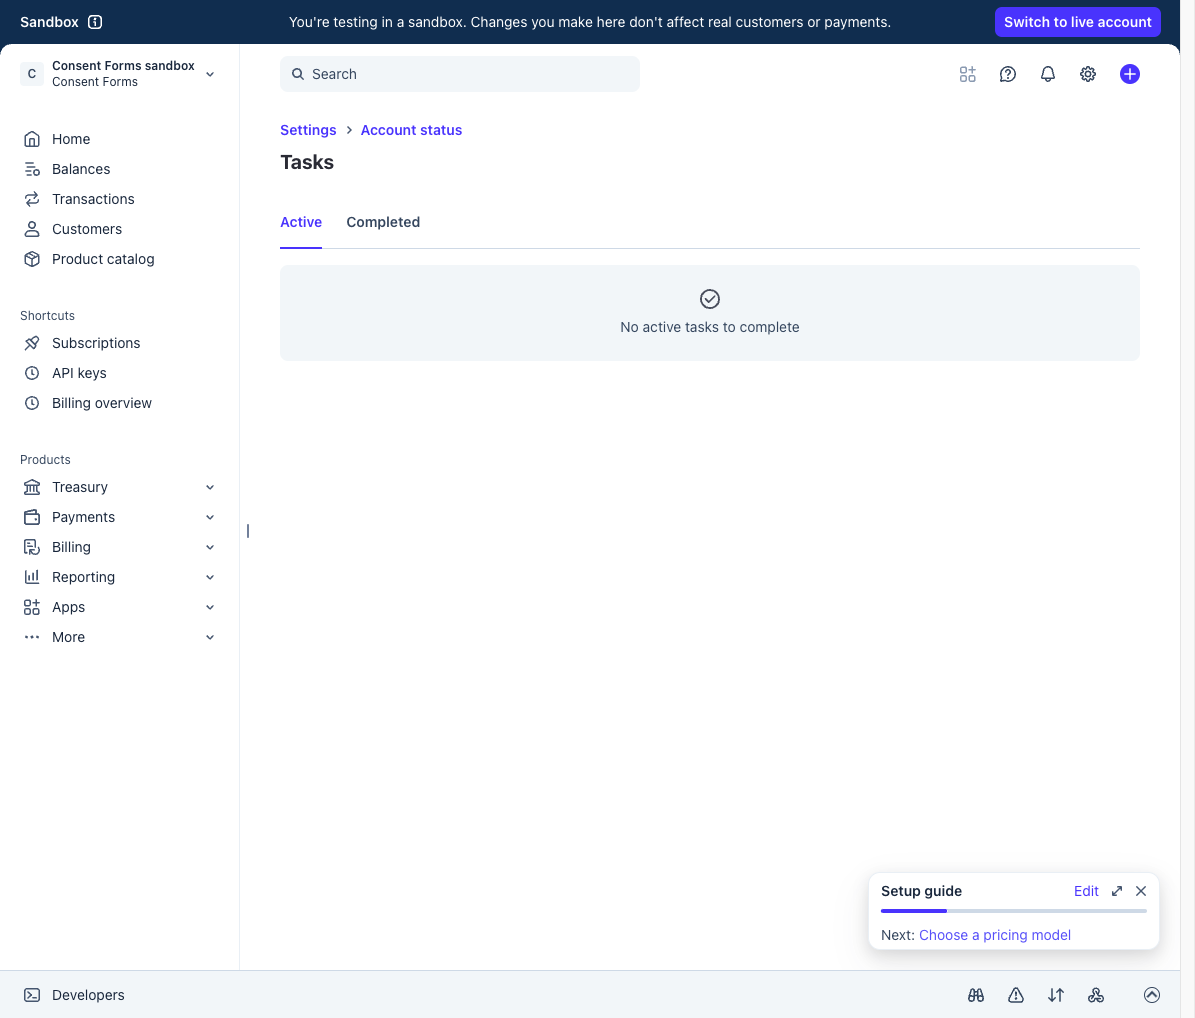Expand the Reporting menu chevron
The width and height of the screenshot is (1195, 1018).
tap(210, 578)
